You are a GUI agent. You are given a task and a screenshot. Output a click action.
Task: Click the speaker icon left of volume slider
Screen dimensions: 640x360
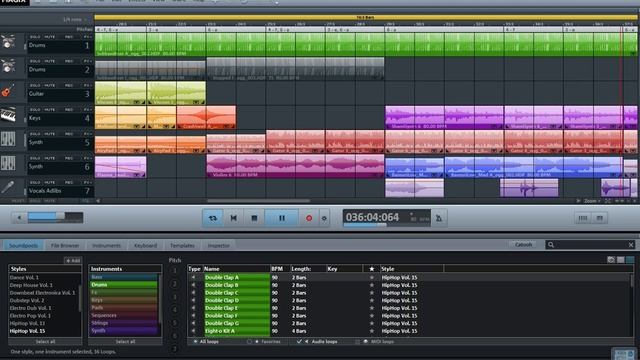(x=19, y=218)
